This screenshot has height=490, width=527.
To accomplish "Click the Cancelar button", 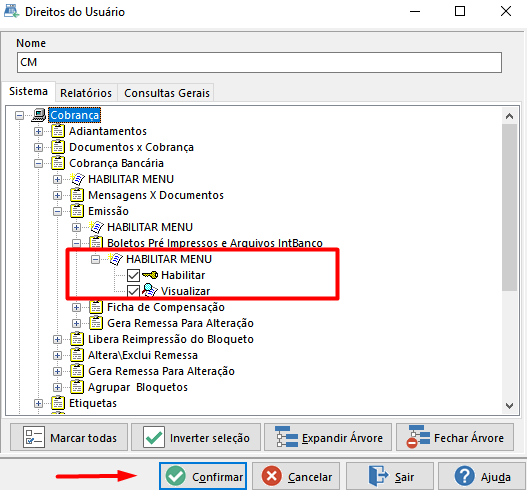I will click(296, 476).
